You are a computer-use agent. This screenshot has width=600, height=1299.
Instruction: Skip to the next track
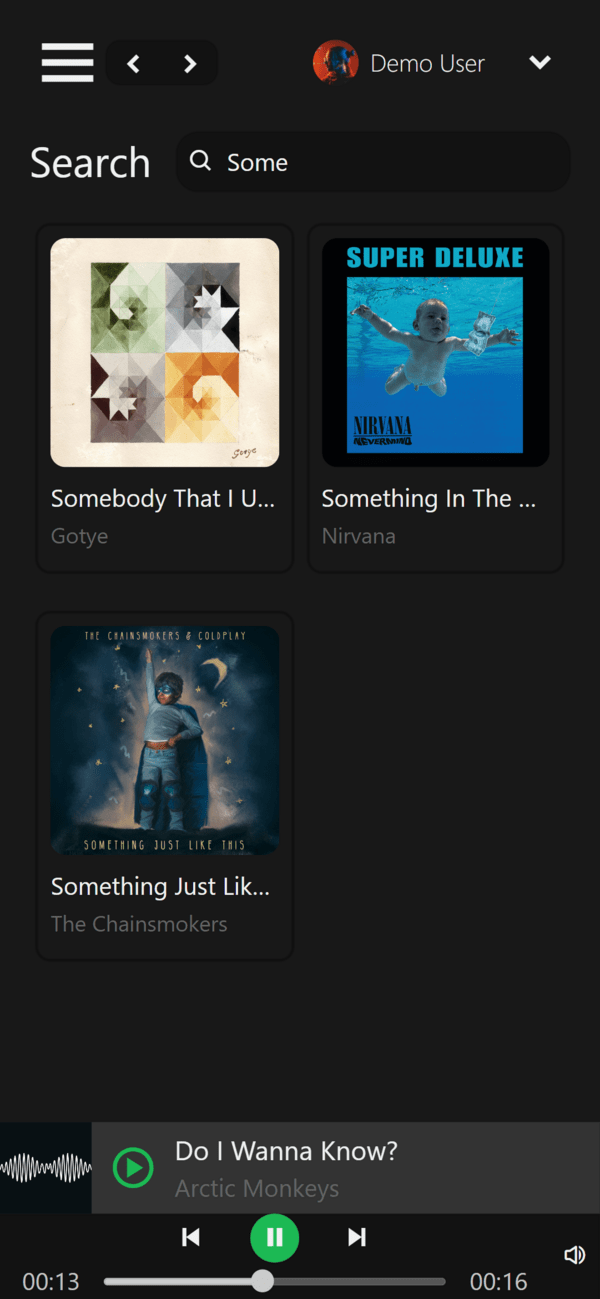pos(357,1238)
